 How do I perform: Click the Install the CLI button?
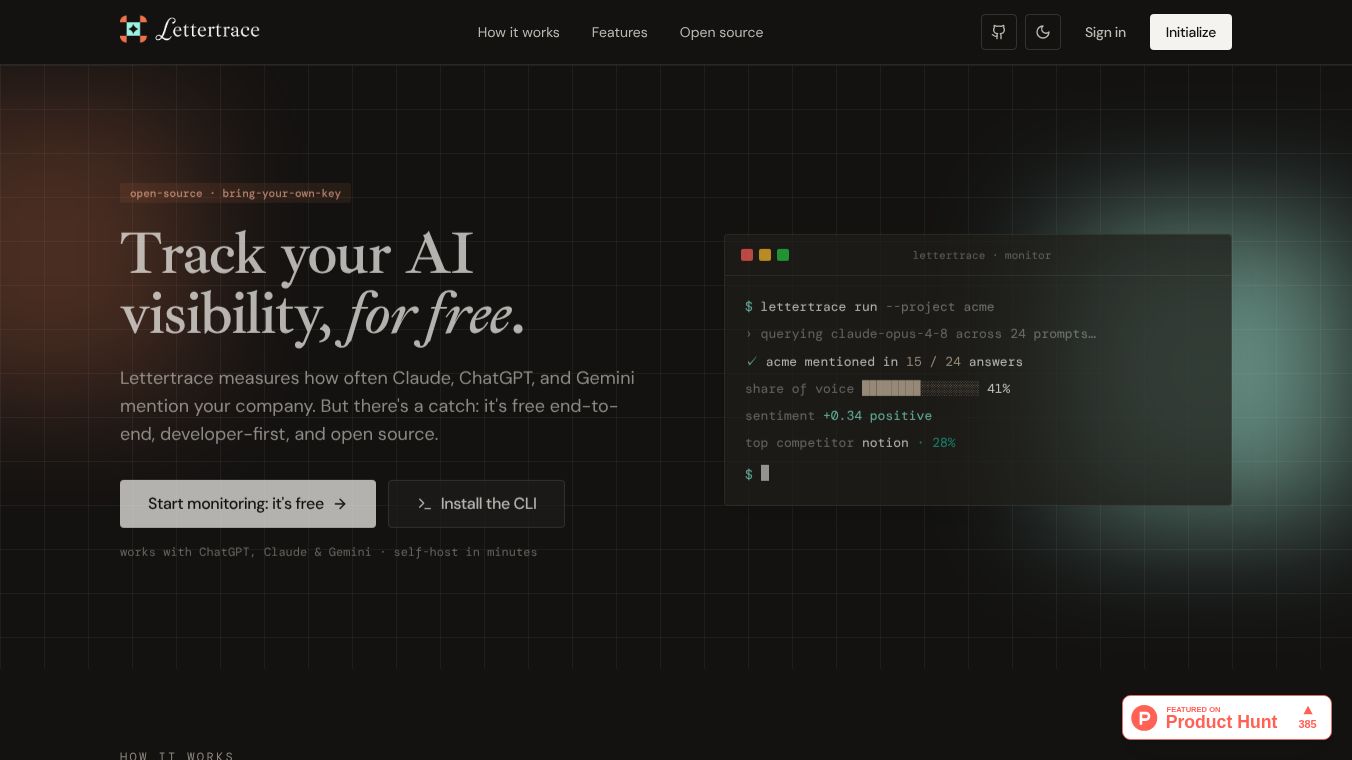tap(476, 504)
